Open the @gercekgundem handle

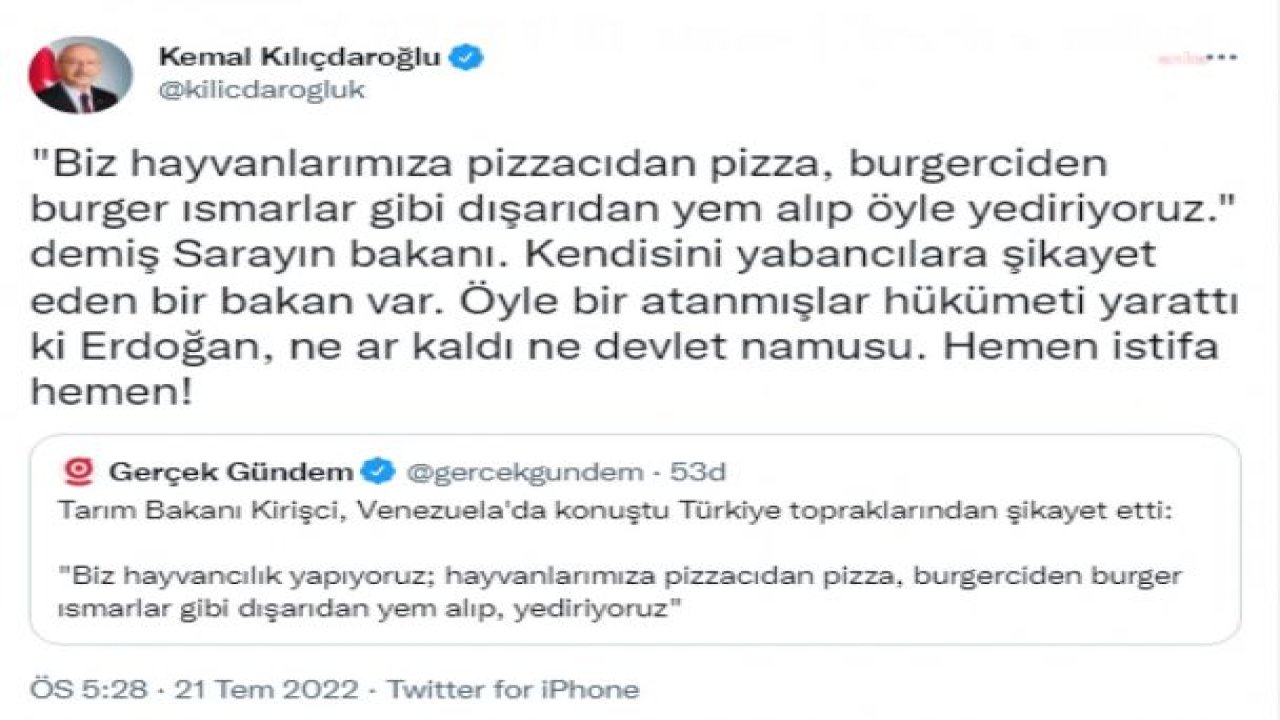pyautogui.click(x=523, y=471)
